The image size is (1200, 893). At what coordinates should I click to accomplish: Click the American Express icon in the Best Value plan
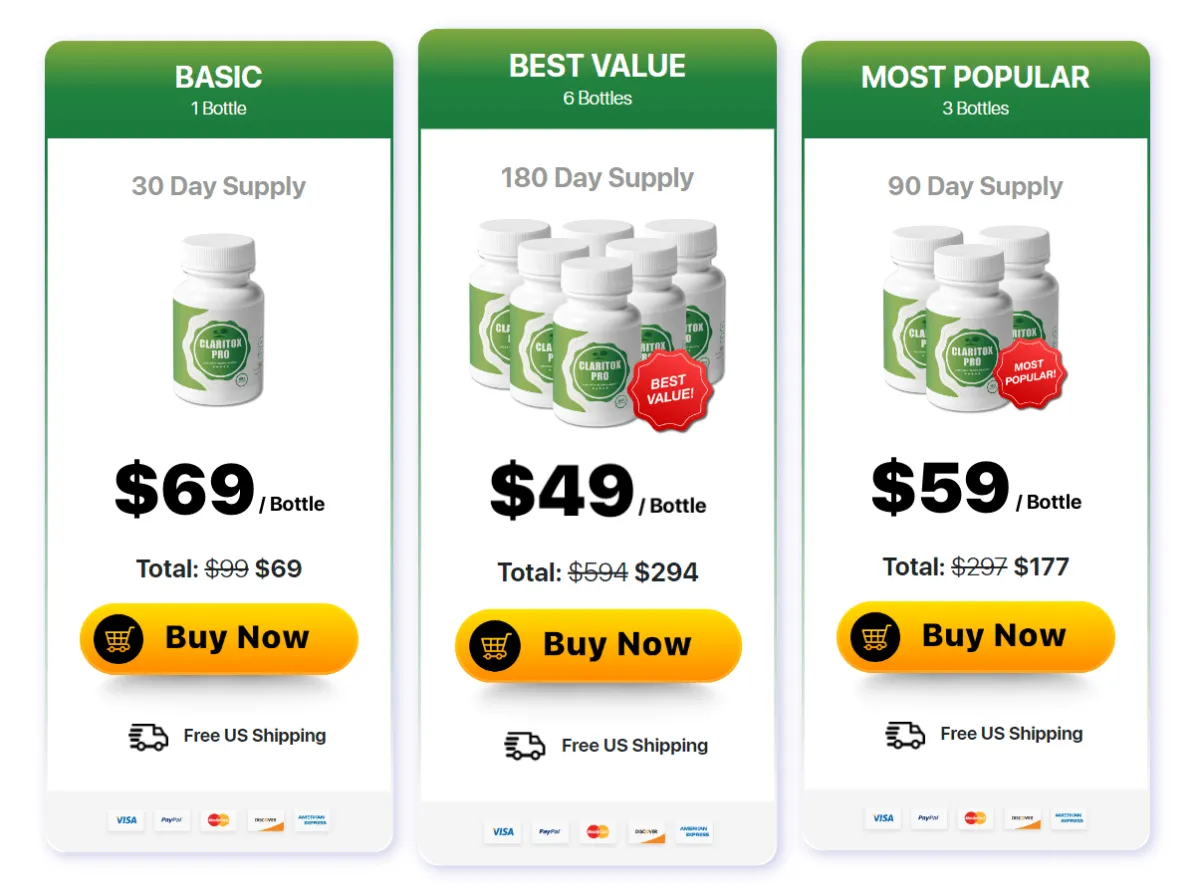[x=694, y=831]
